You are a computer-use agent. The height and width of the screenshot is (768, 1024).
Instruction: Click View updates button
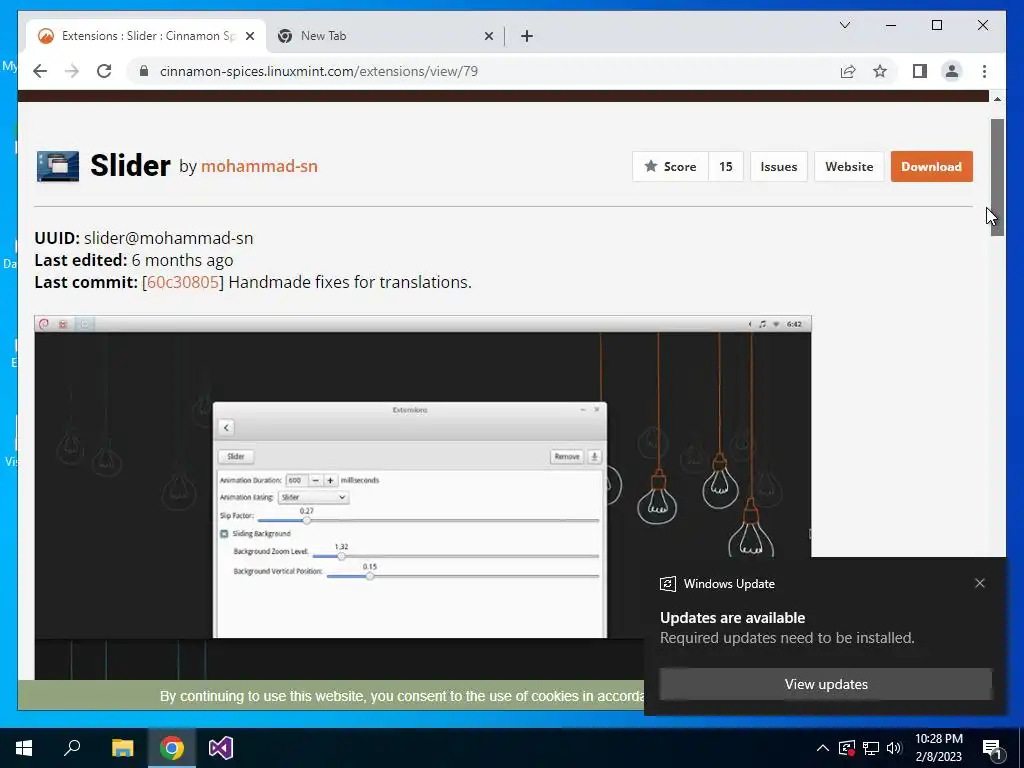click(x=826, y=684)
